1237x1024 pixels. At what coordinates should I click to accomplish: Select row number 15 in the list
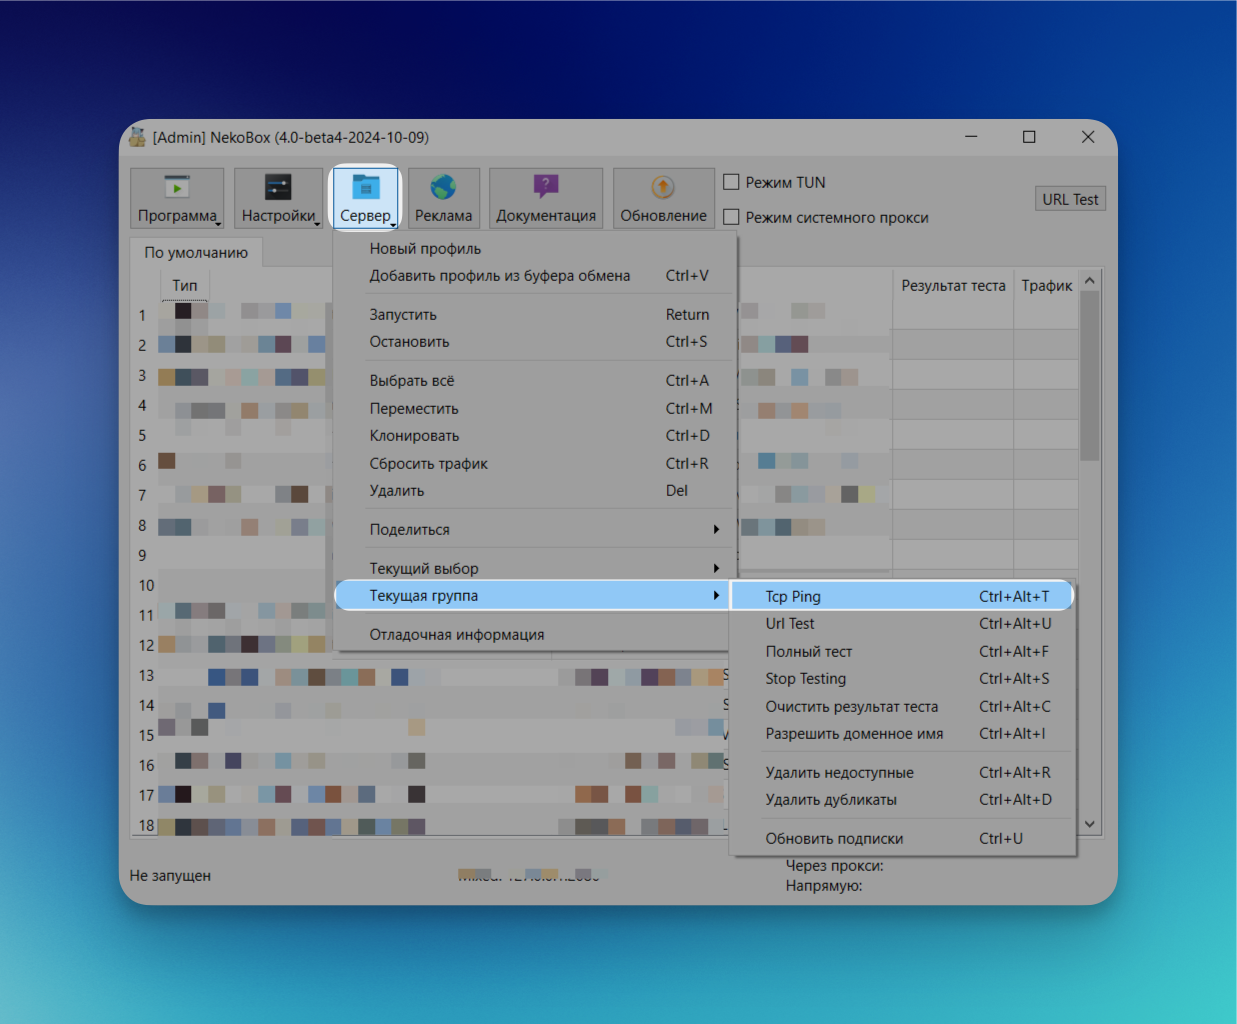[x=146, y=735]
